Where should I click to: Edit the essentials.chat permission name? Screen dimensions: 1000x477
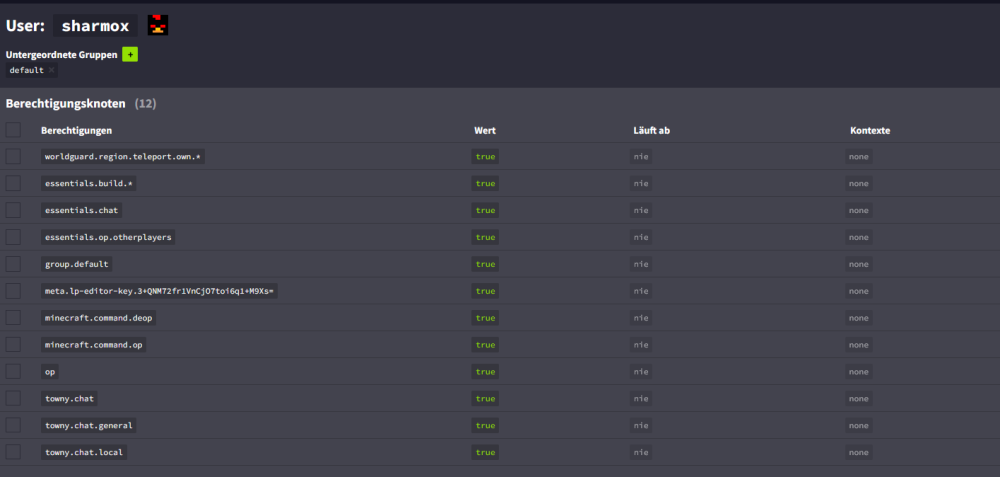[x=82, y=210]
